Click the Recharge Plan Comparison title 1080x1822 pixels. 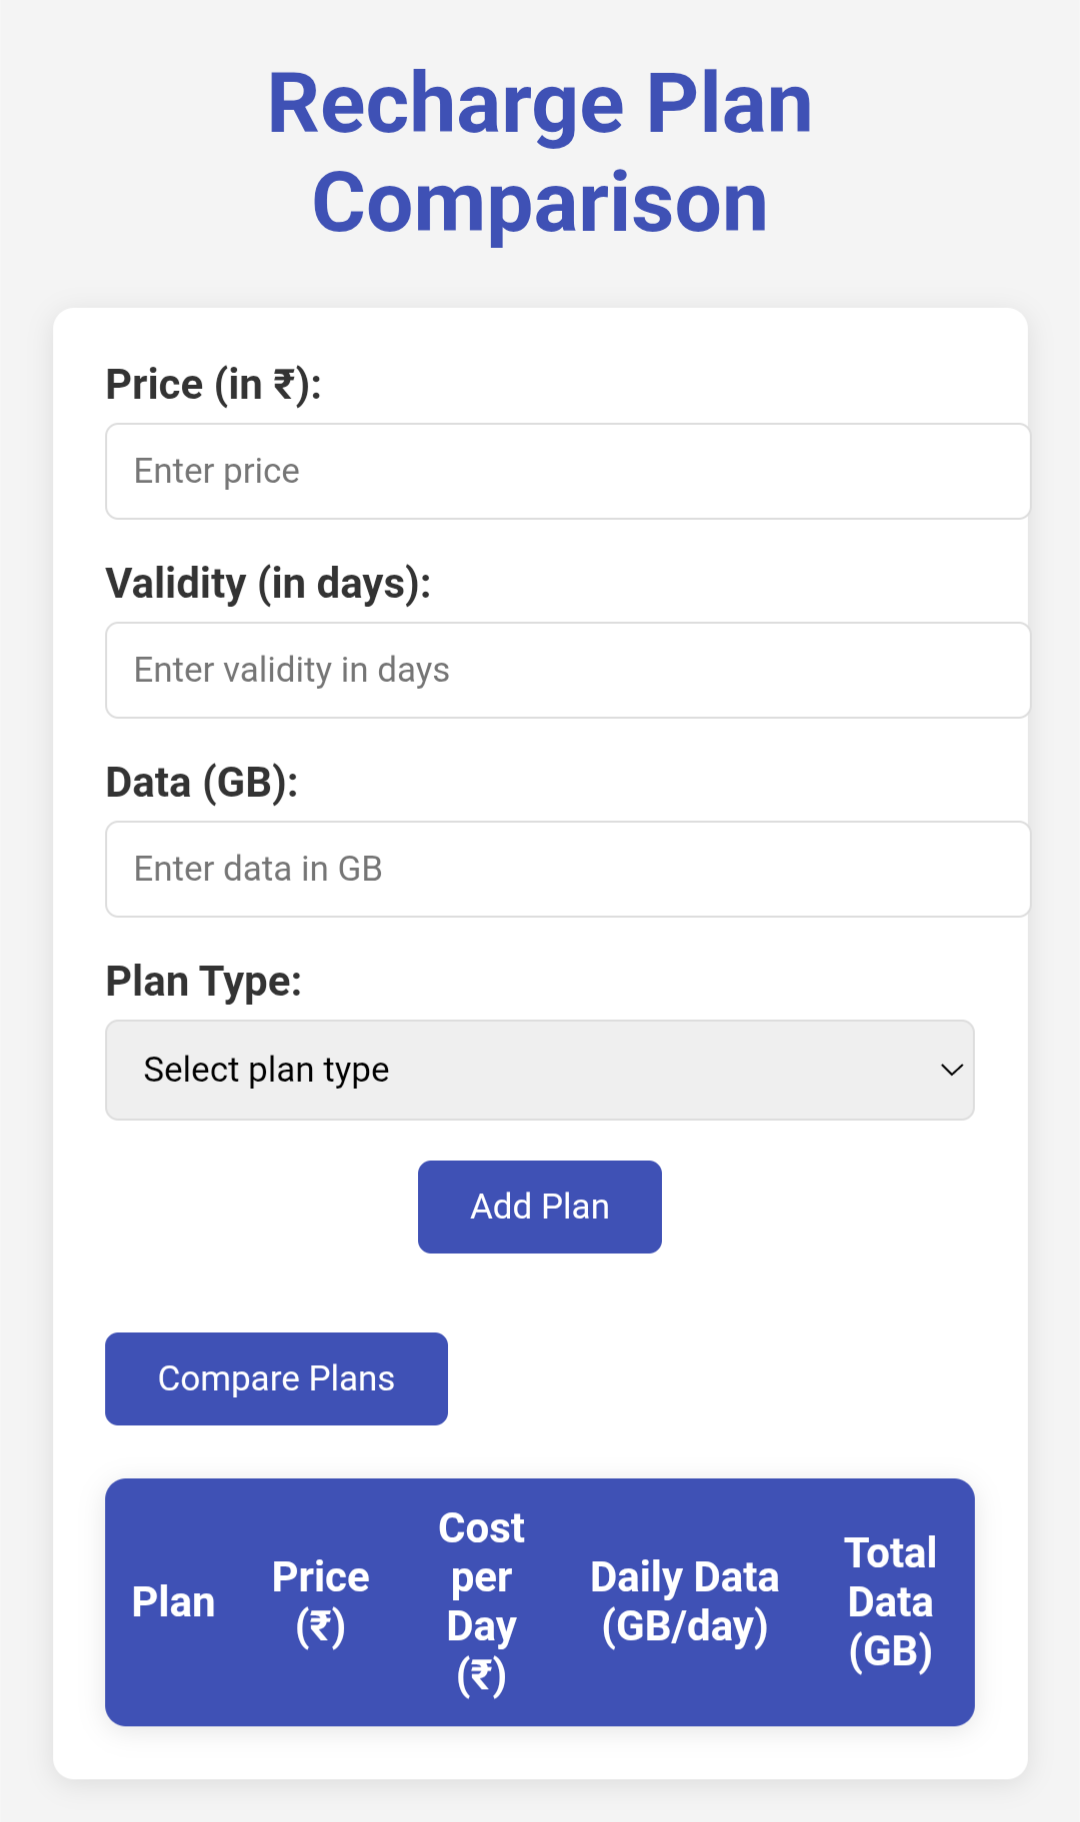pos(540,153)
